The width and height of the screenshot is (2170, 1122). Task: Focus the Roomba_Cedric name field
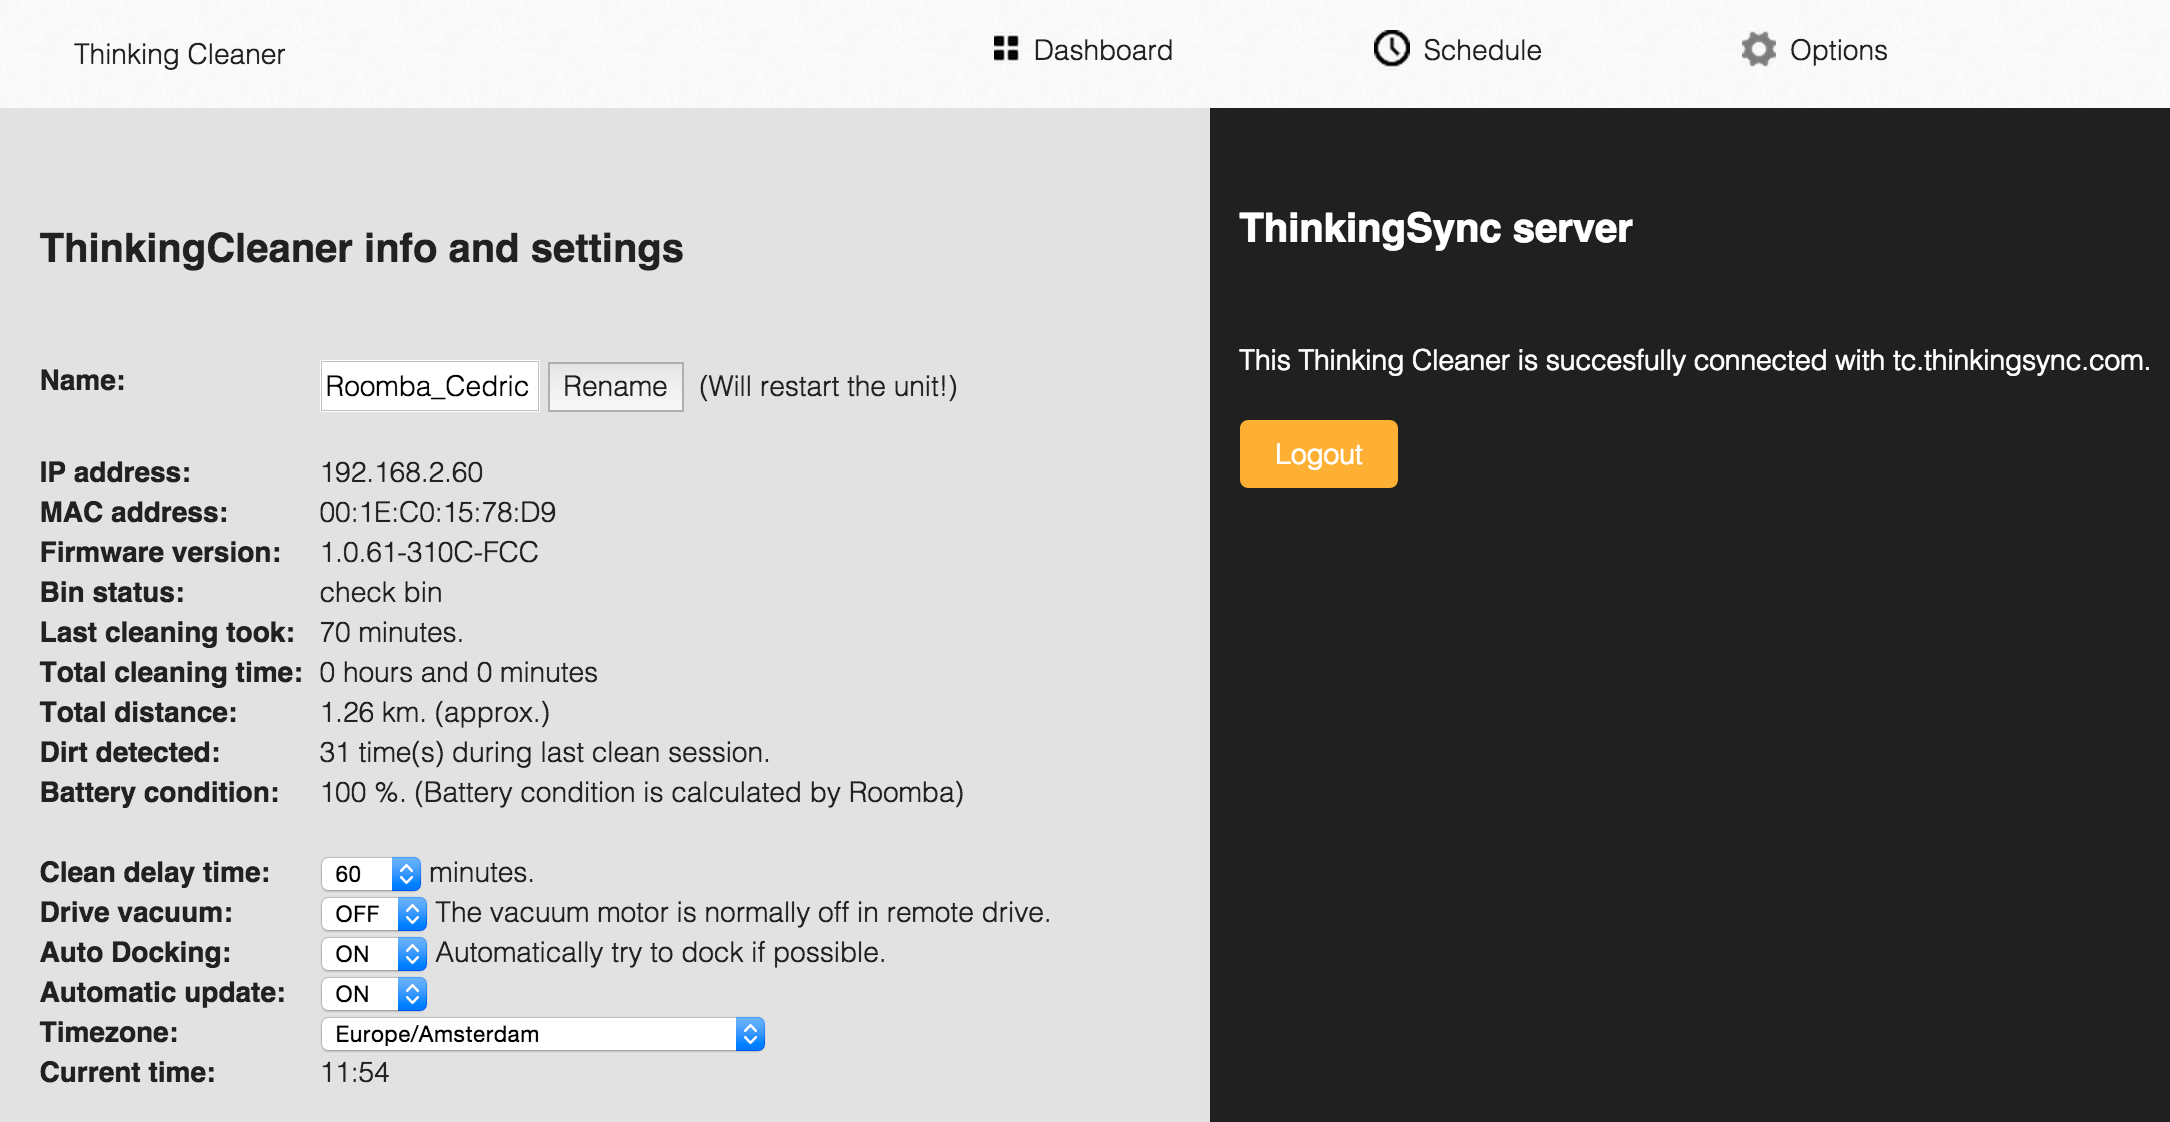pyautogui.click(x=429, y=386)
